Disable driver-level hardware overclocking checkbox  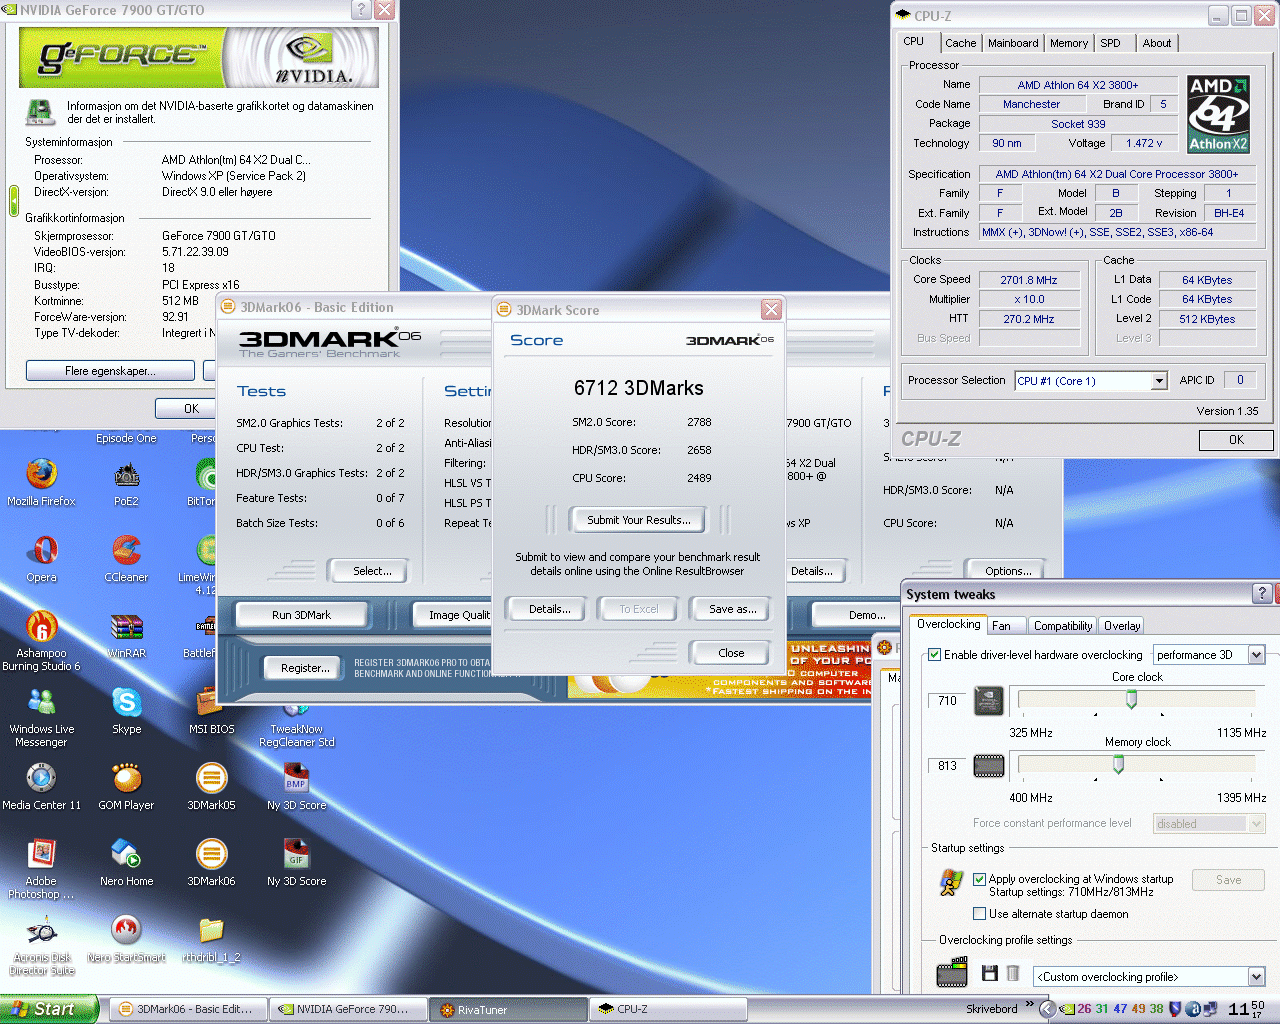click(935, 655)
